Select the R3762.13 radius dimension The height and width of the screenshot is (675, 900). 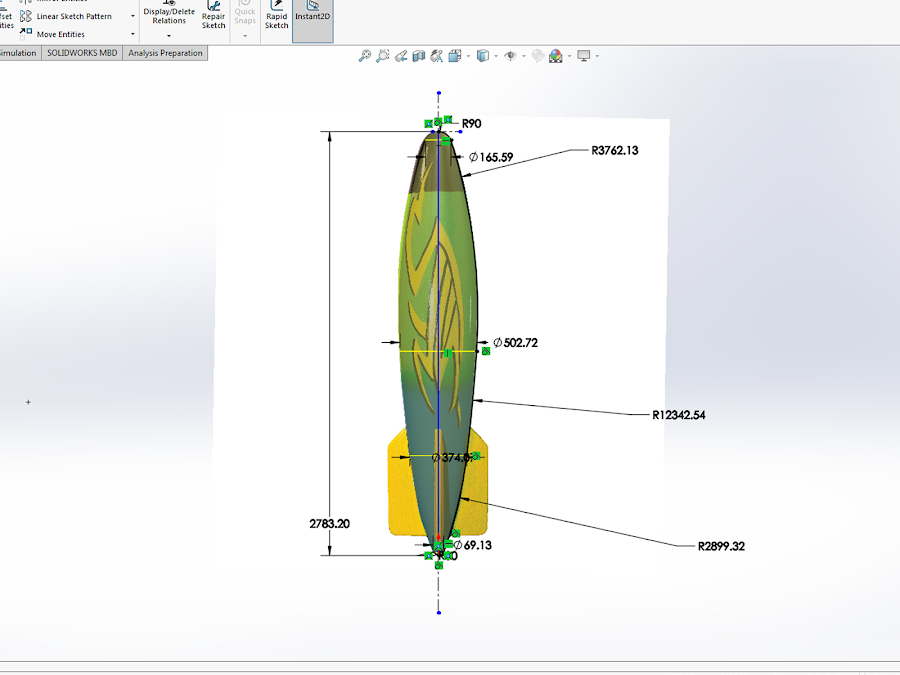click(x=615, y=150)
